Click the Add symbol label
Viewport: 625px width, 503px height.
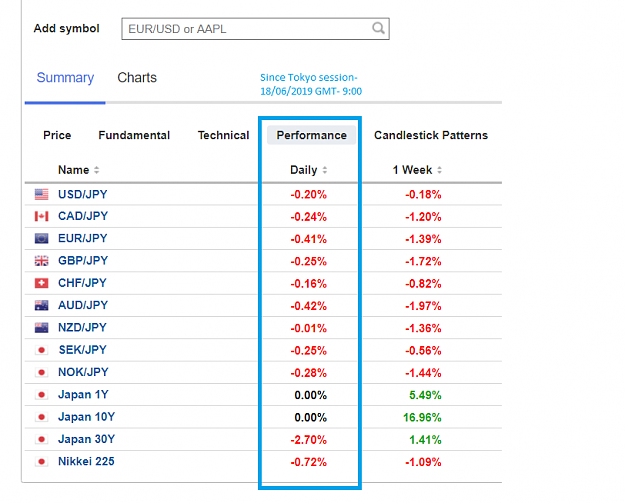pyautogui.click(x=66, y=28)
